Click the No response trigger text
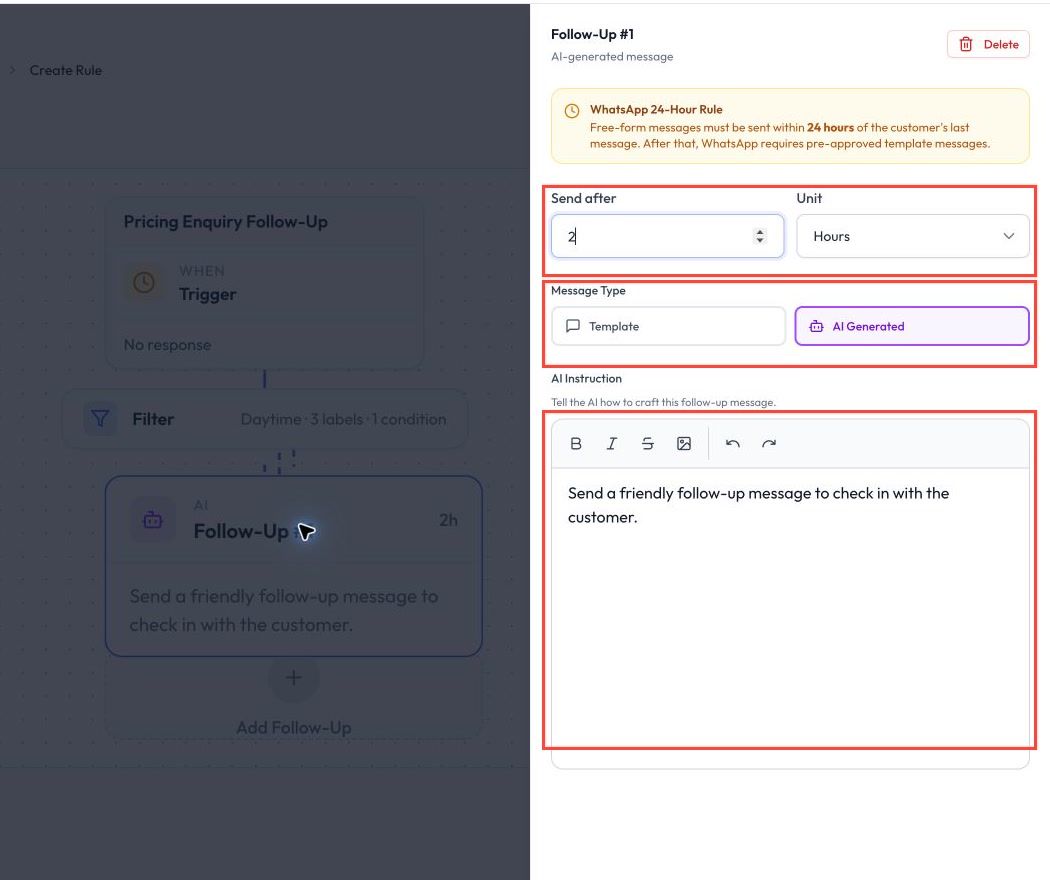Viewport: 1050px width, 880px height. click(x=167, y=345)
